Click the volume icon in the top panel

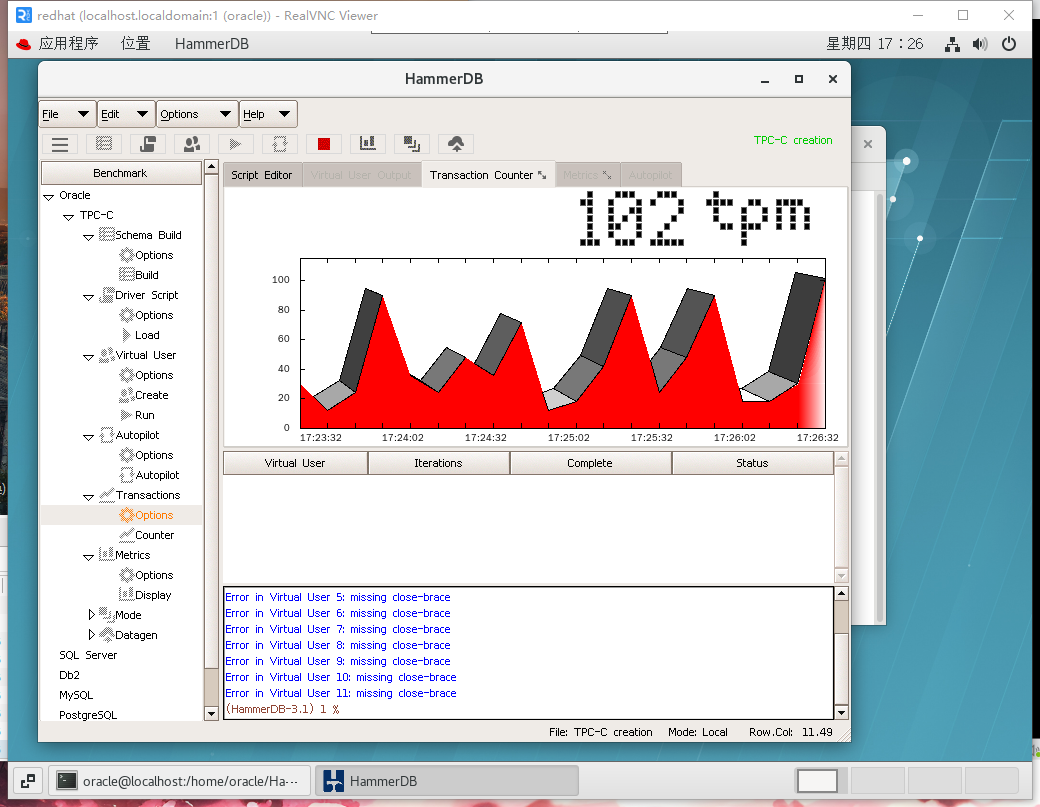coord(980,44)
